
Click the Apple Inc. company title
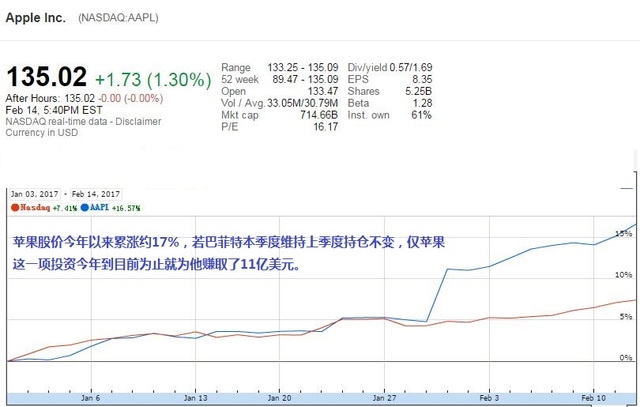(x=36, y=18)
